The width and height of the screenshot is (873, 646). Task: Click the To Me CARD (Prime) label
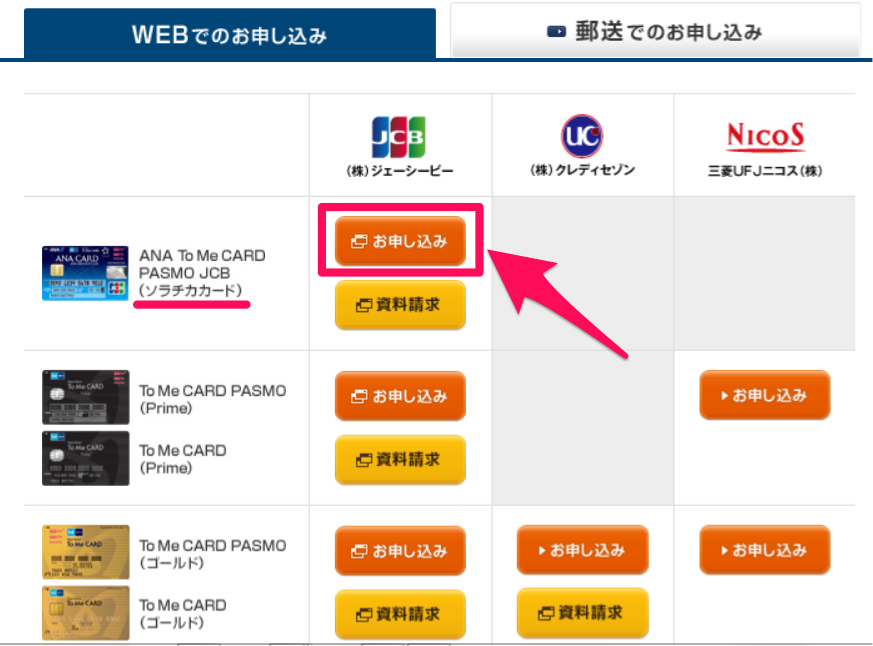(x=183, y=459)
